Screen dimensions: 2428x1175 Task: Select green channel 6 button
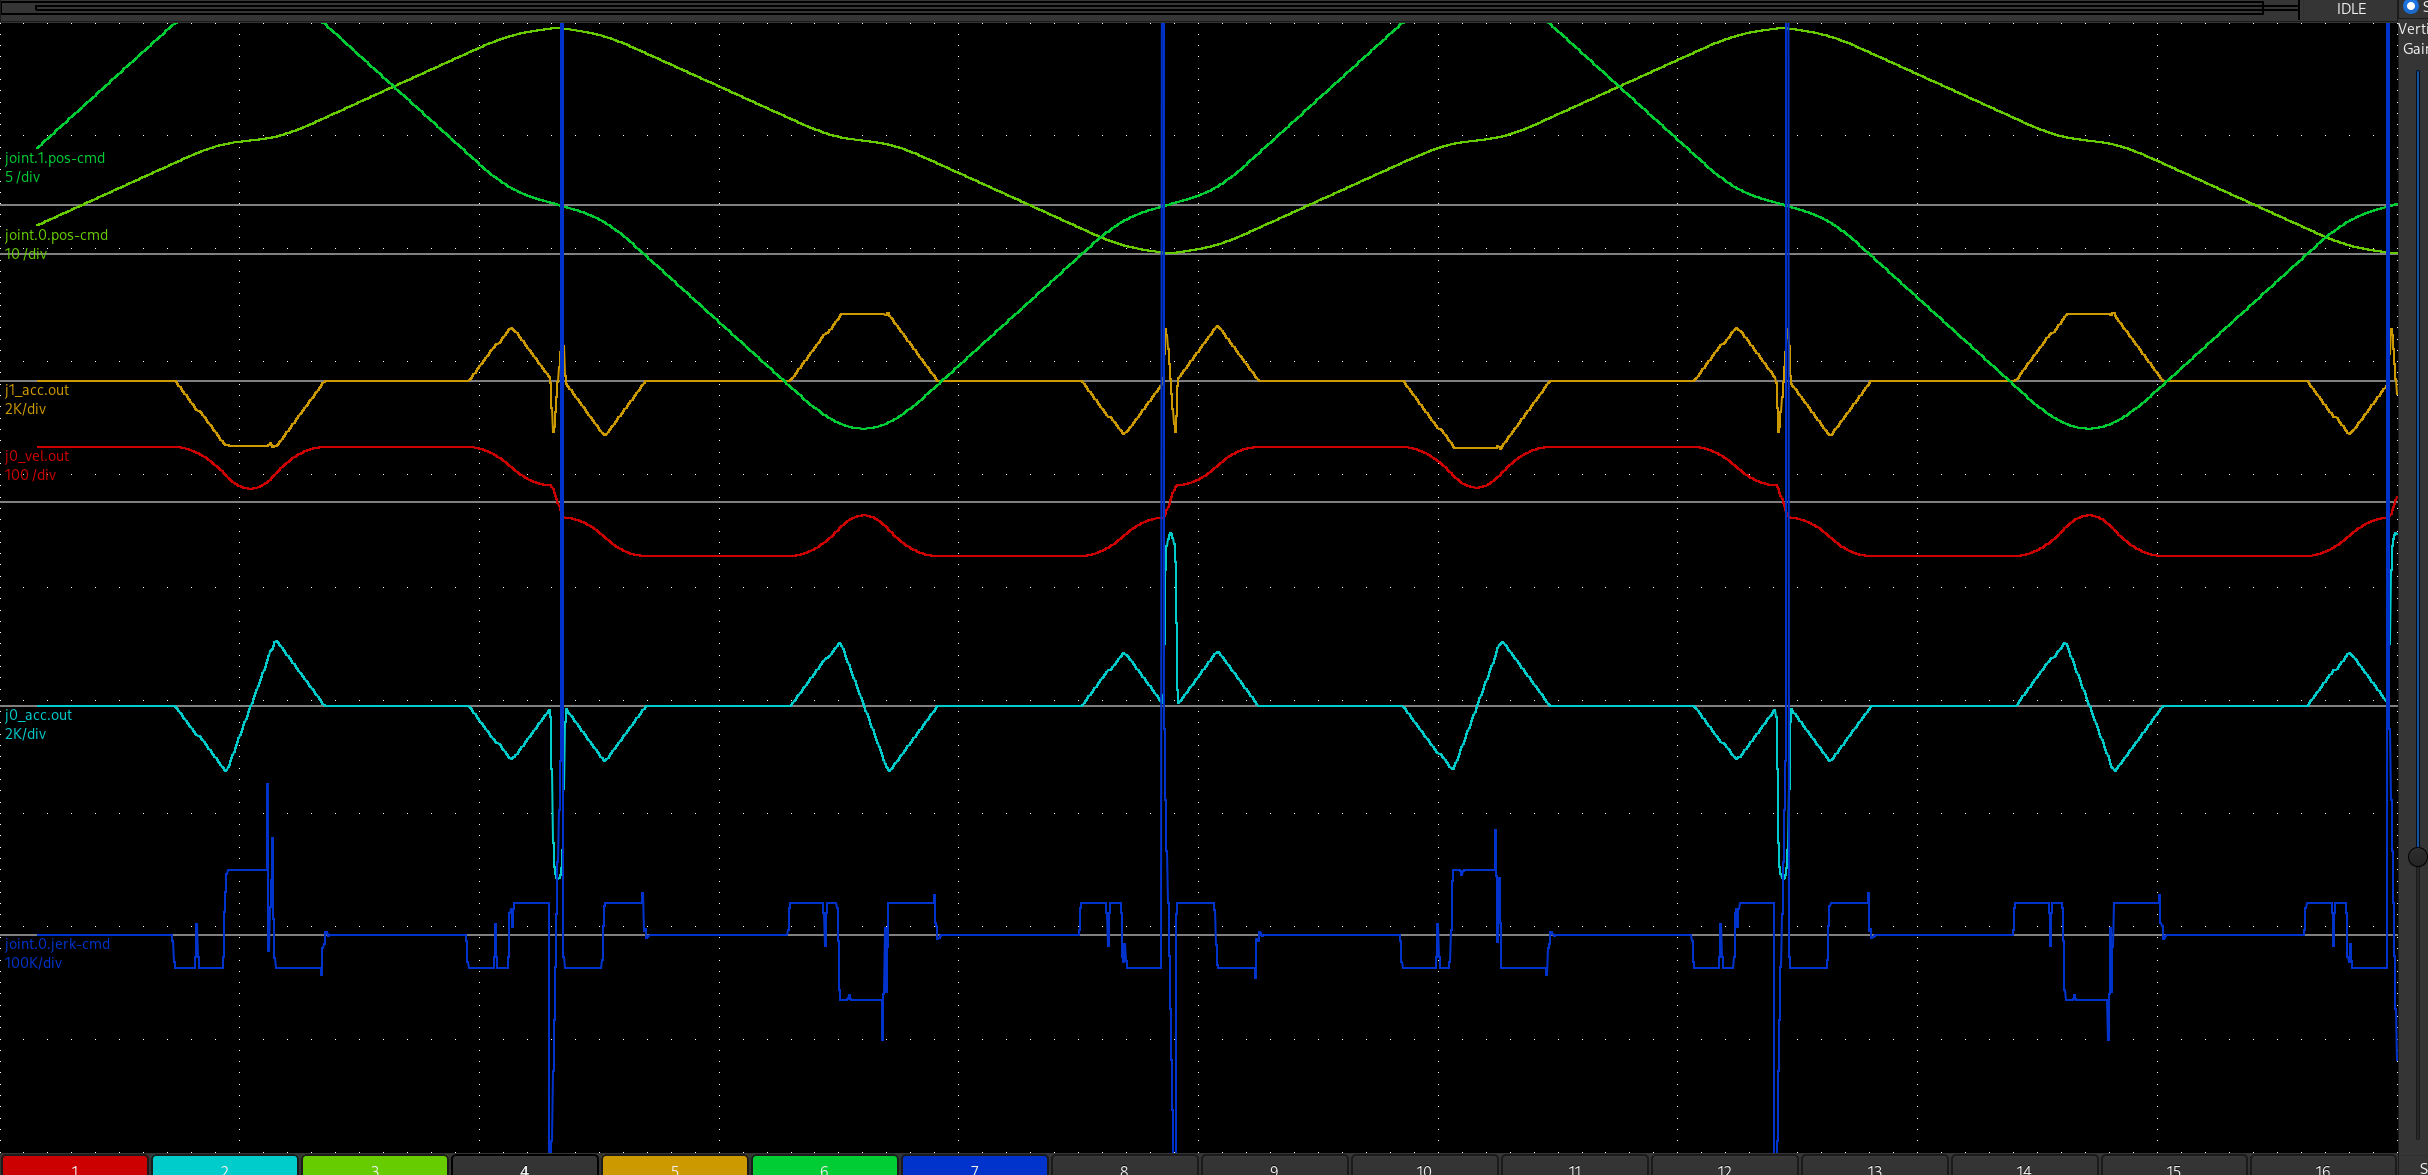[825, 1166]
